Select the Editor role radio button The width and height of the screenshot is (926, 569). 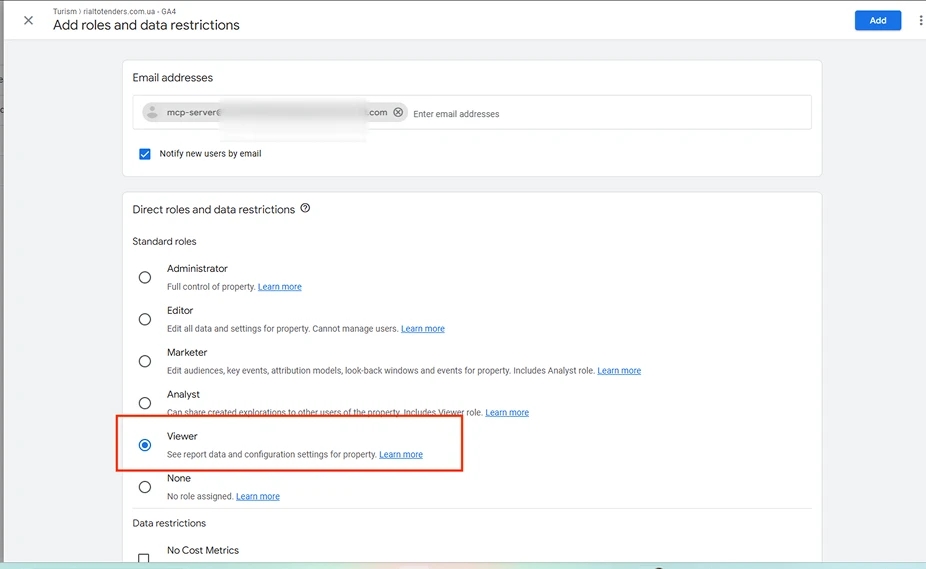(145, 319)
